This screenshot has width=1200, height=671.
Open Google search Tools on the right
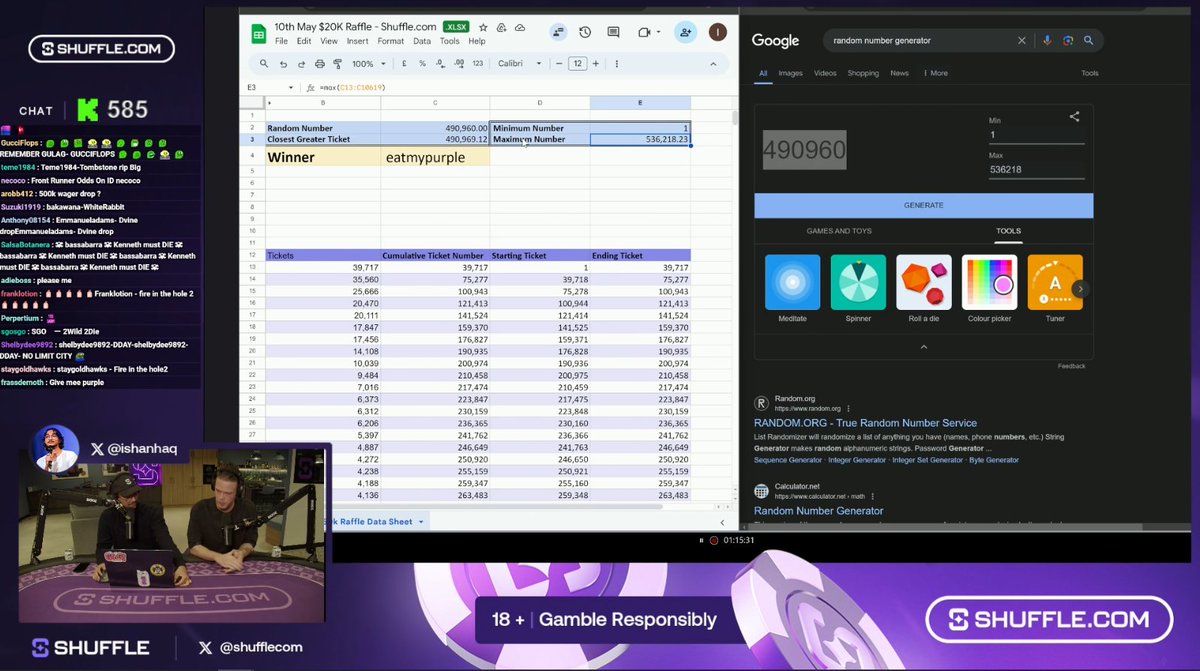(1090, 73)
